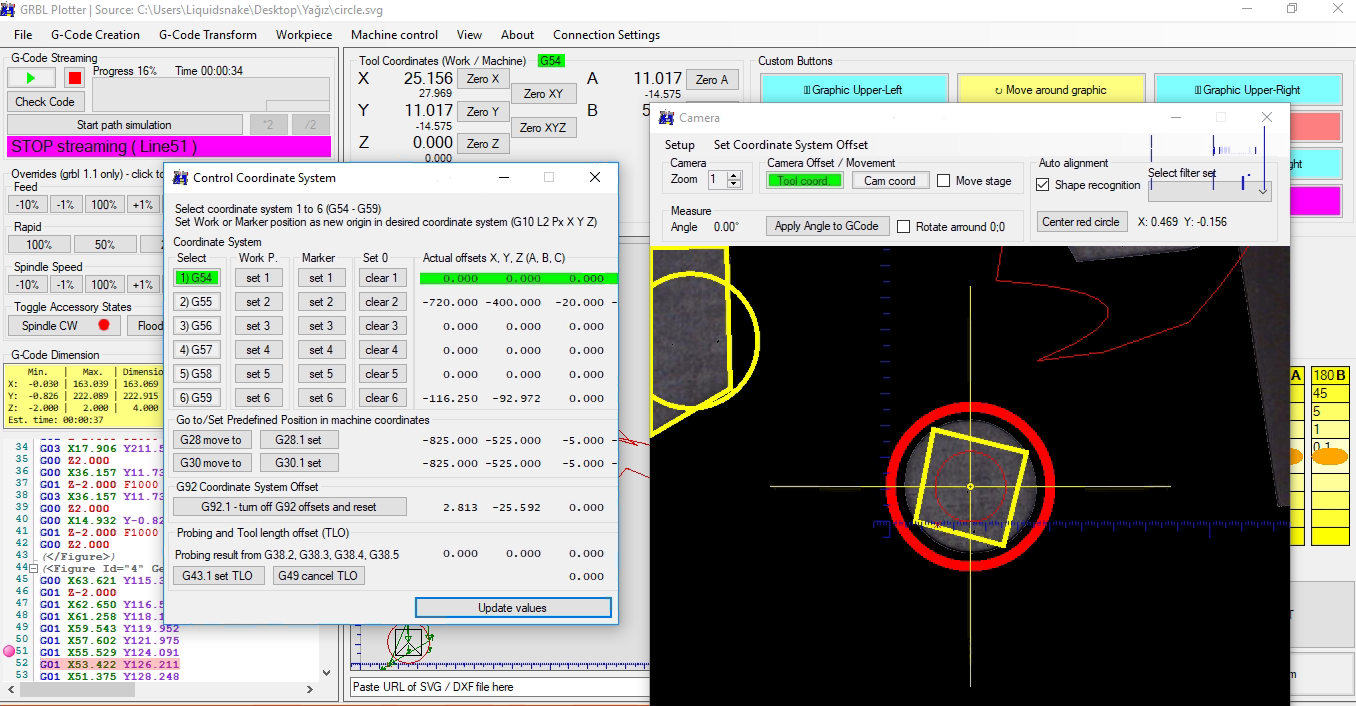
Task: Open the Machine control menu
Action: click(394, 35)
